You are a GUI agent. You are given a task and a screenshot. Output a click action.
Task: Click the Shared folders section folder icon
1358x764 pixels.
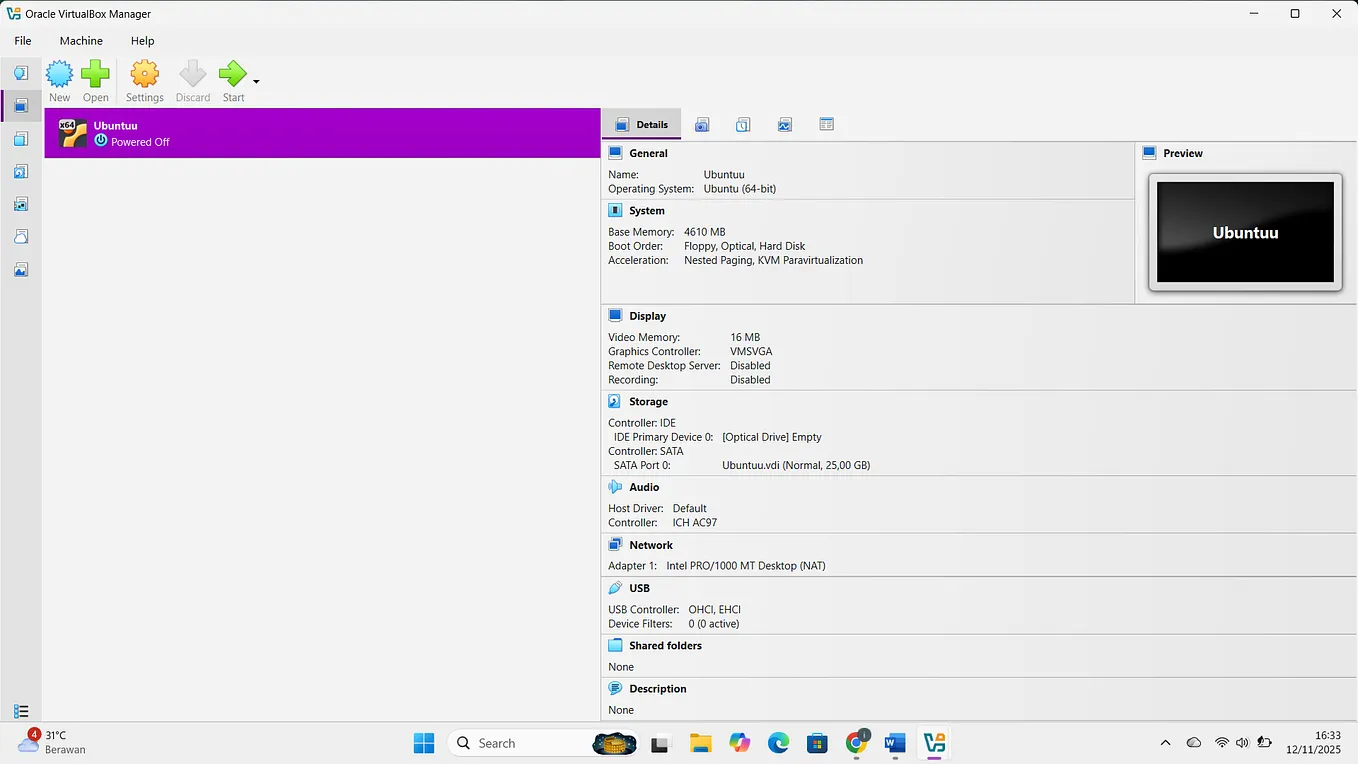click(615, 646)
